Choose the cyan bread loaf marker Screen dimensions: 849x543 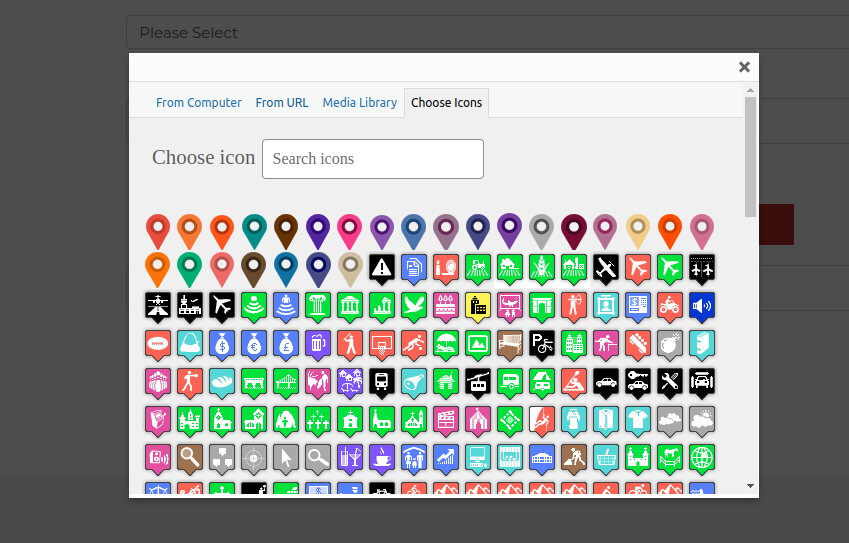tap(222, 382)
